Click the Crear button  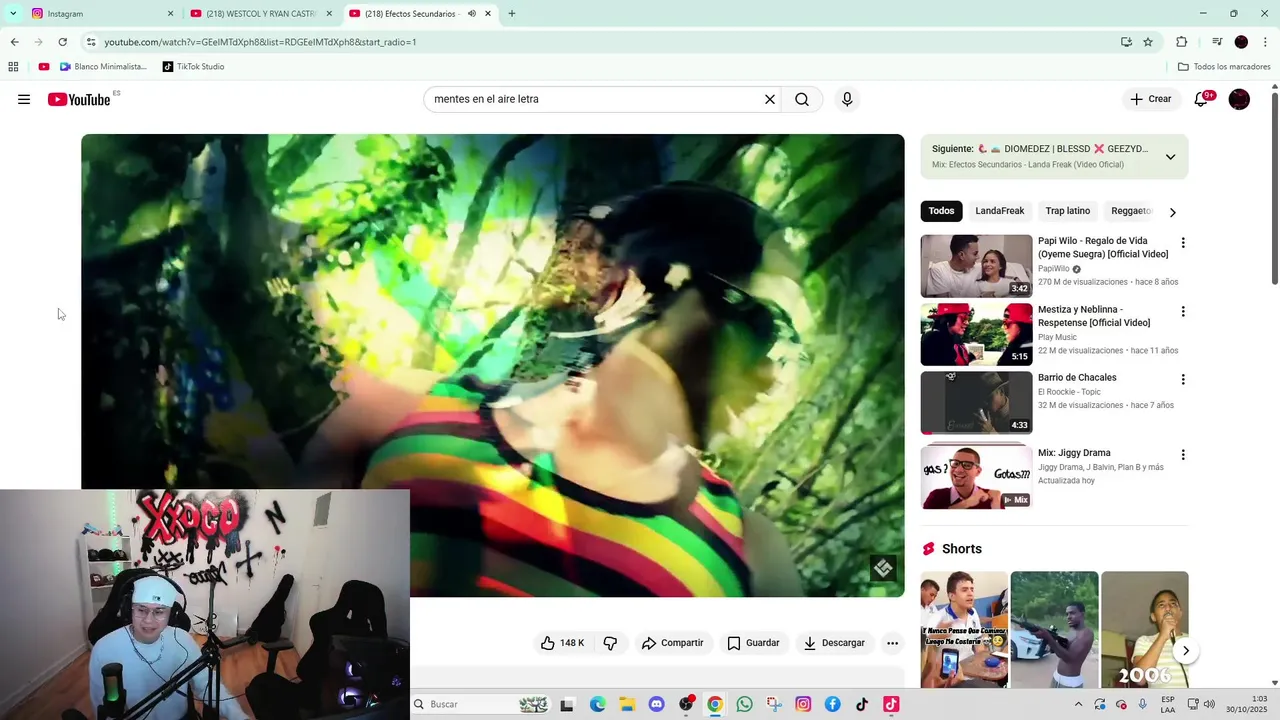pos(1151,99)
